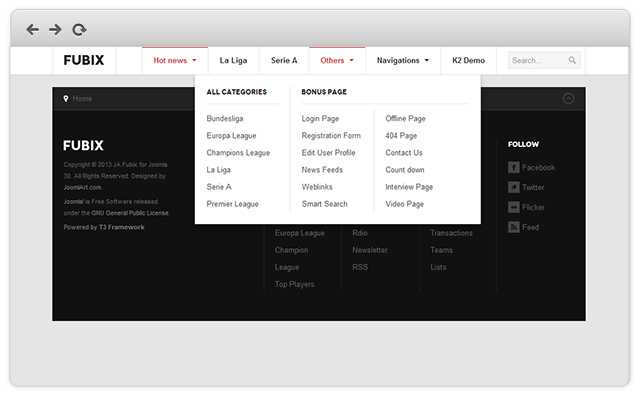Click the browser forward arrow

tap(55, 29)
